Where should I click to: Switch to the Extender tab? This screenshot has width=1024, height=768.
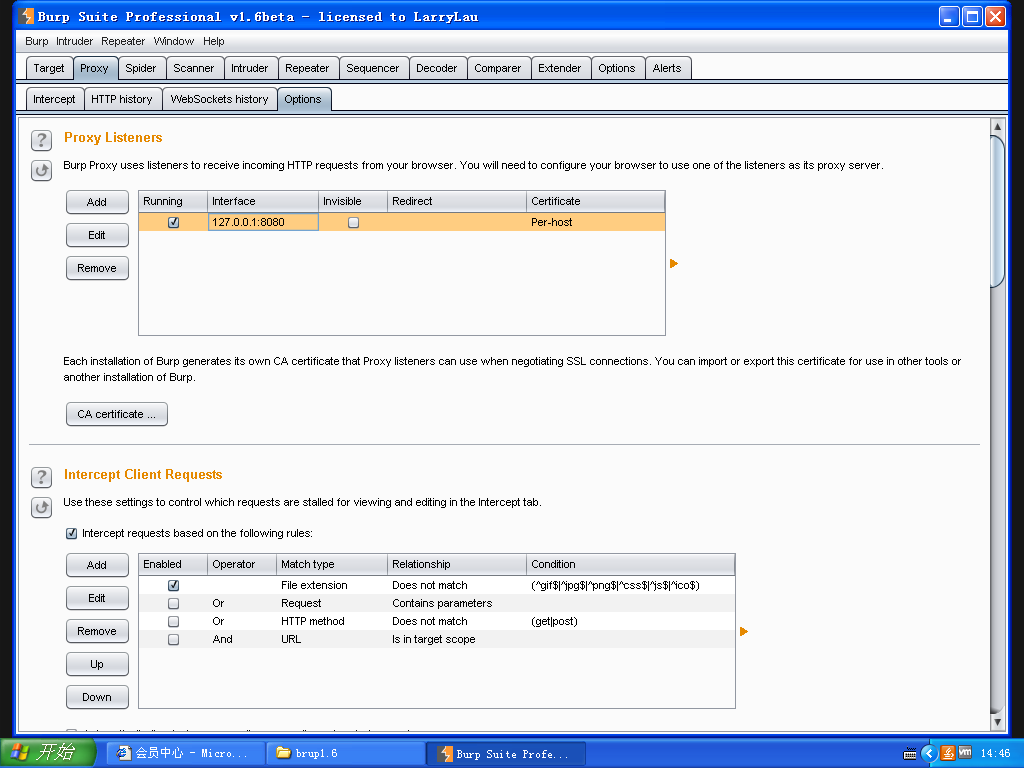click(x=560, y=68)
